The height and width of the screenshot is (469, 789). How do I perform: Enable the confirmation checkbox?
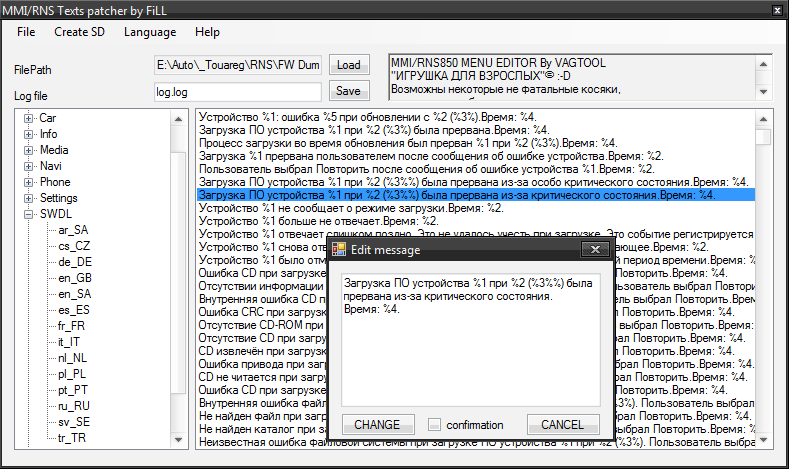(433, 425)
